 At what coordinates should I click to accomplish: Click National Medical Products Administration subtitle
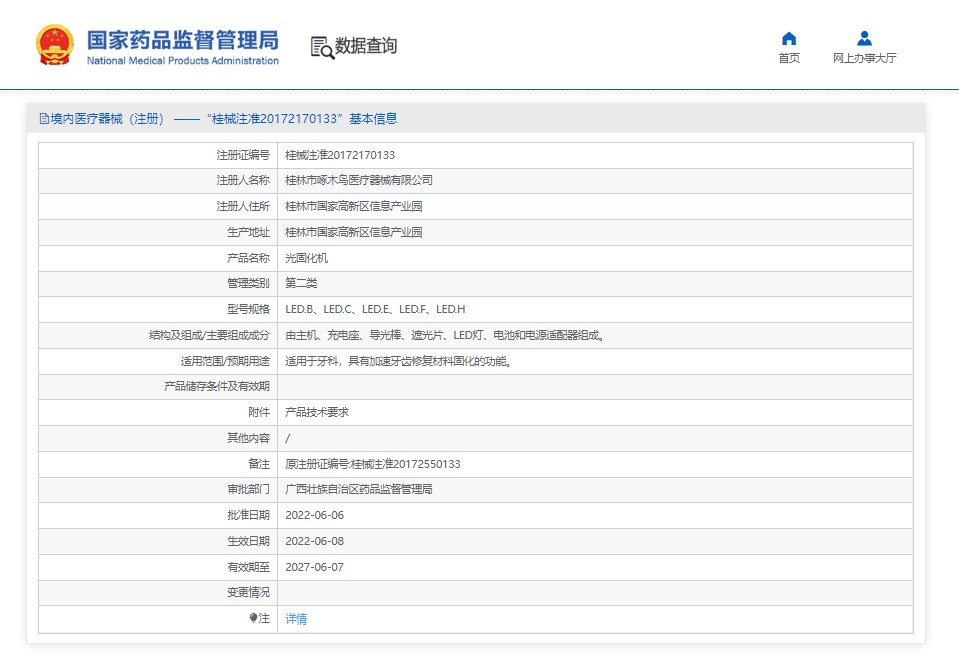[x=183, y=61]
